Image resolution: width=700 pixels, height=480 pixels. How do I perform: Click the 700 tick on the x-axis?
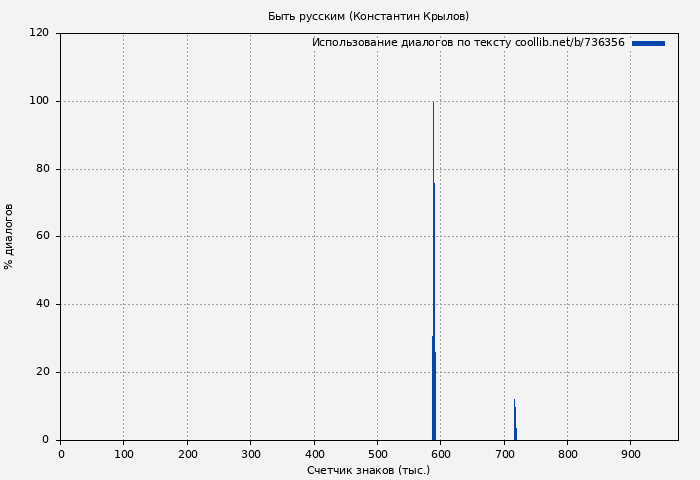coord(504,454)
